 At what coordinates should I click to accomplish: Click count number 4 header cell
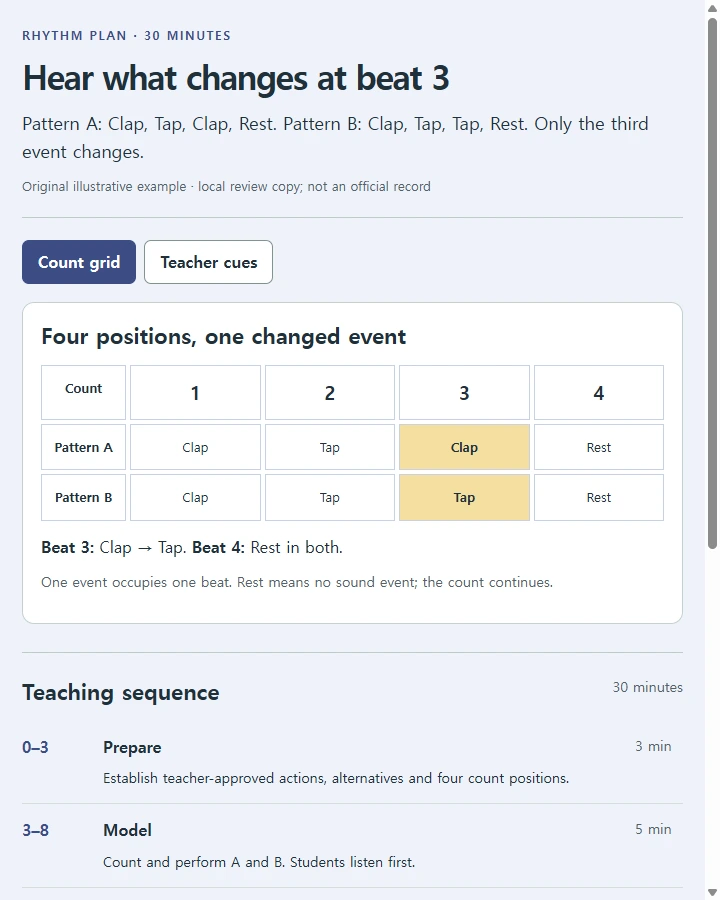pos(599,393)
